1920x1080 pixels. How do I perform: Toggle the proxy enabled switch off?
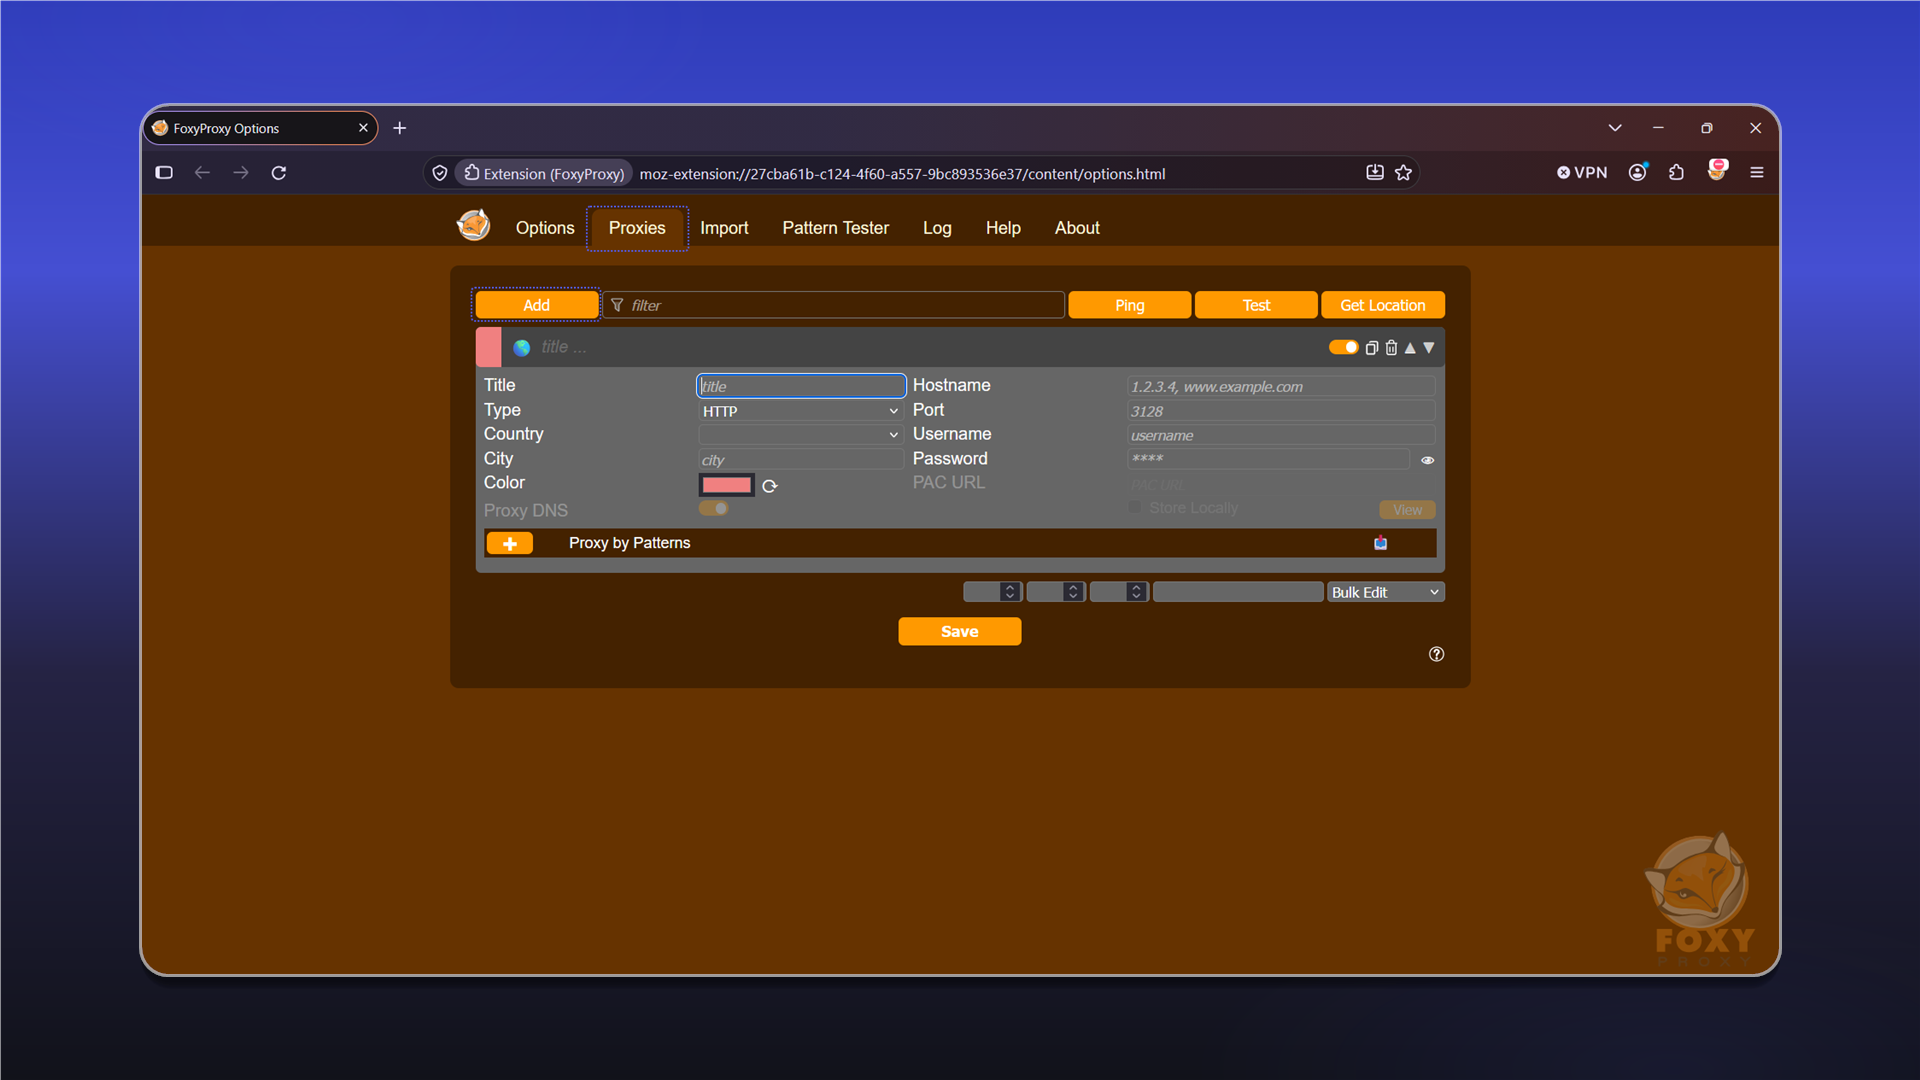coord(1343,347)
